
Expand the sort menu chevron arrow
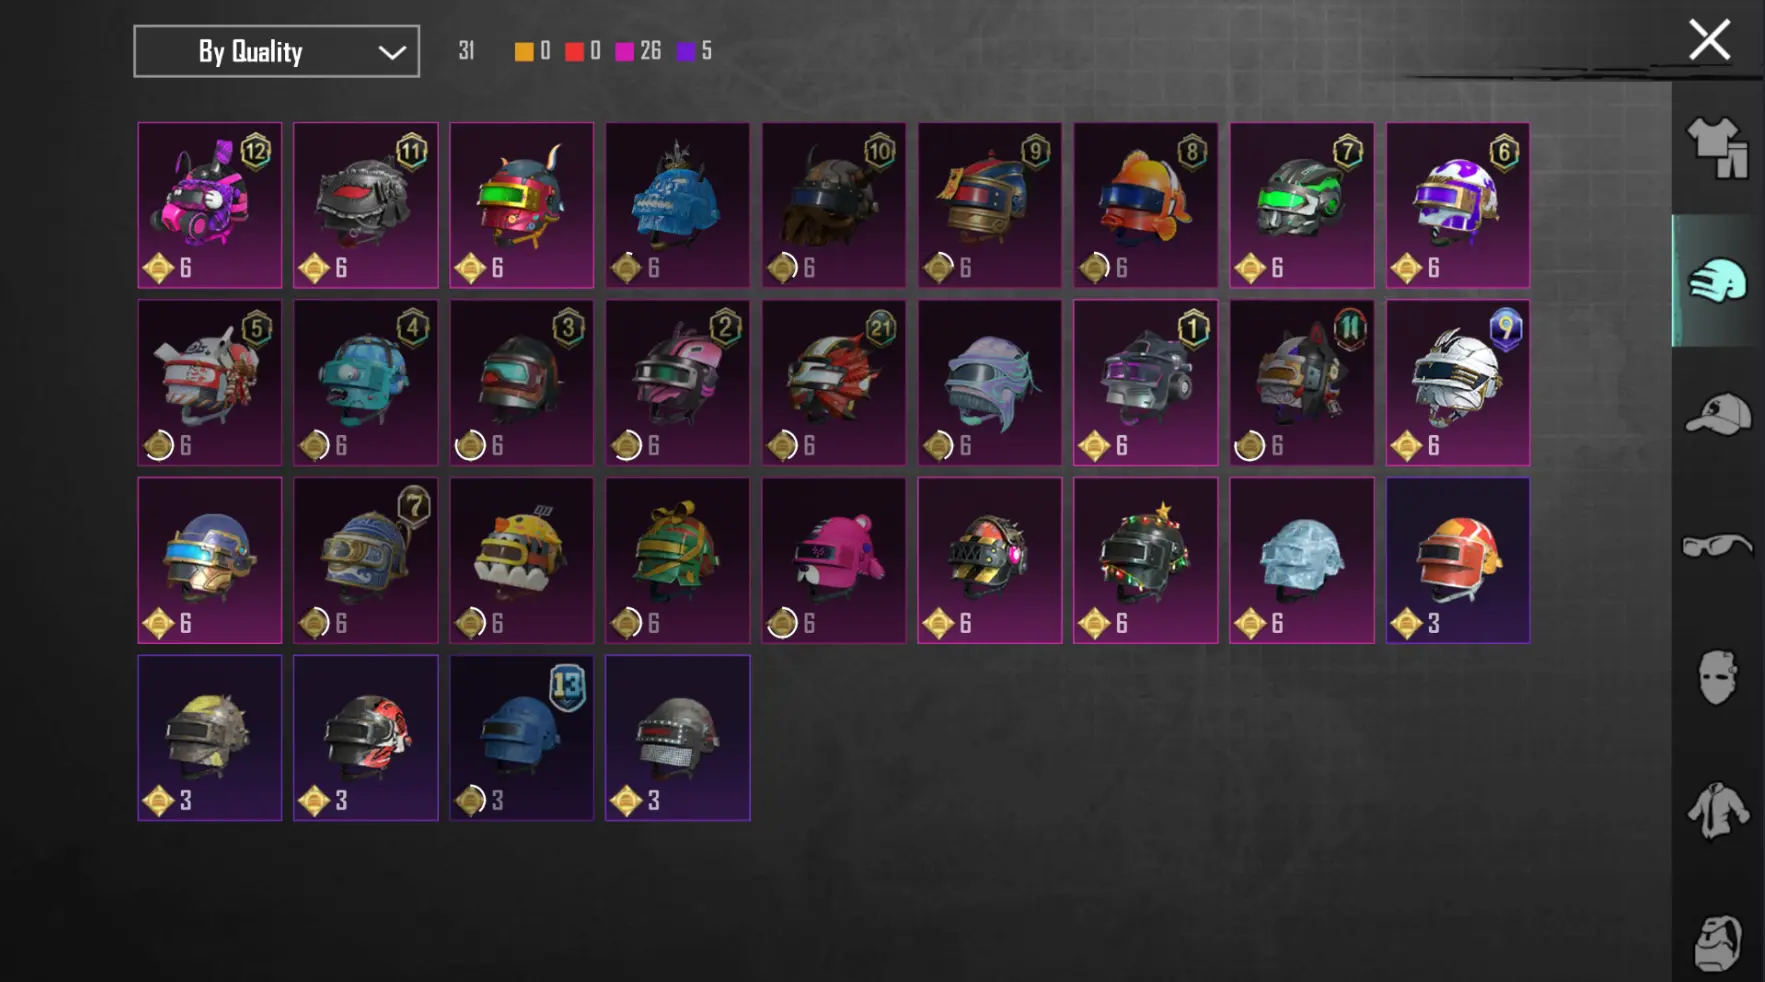click(392, 52)
